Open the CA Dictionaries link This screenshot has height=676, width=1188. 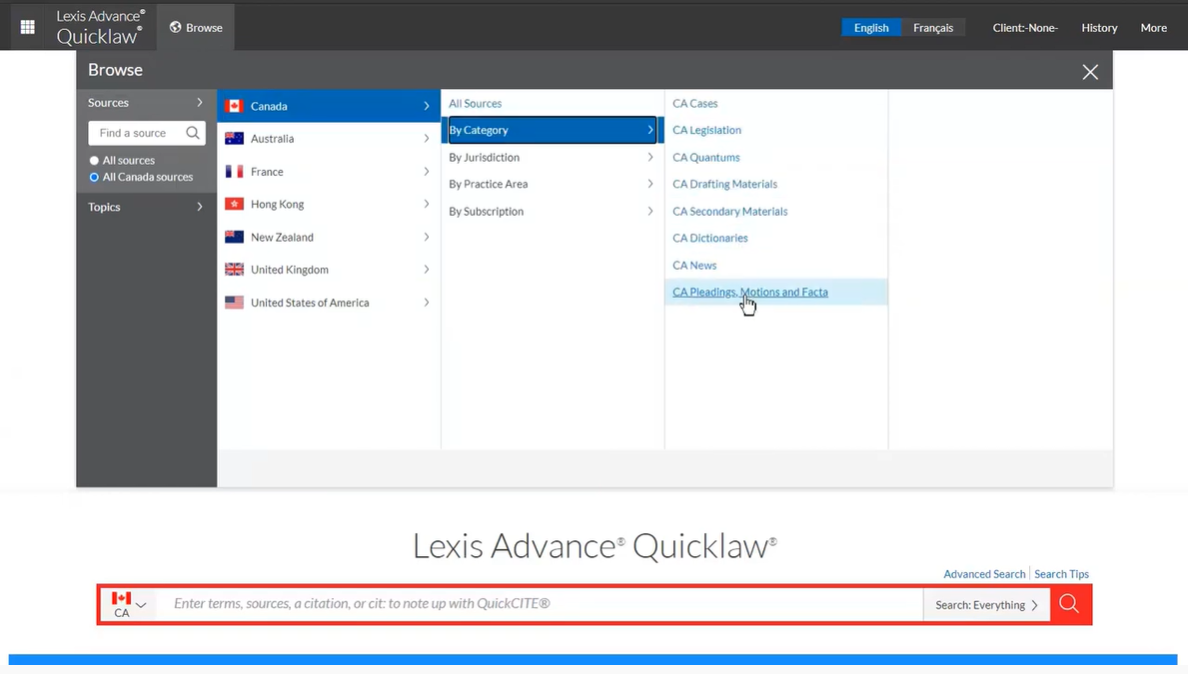coord(710,237)
